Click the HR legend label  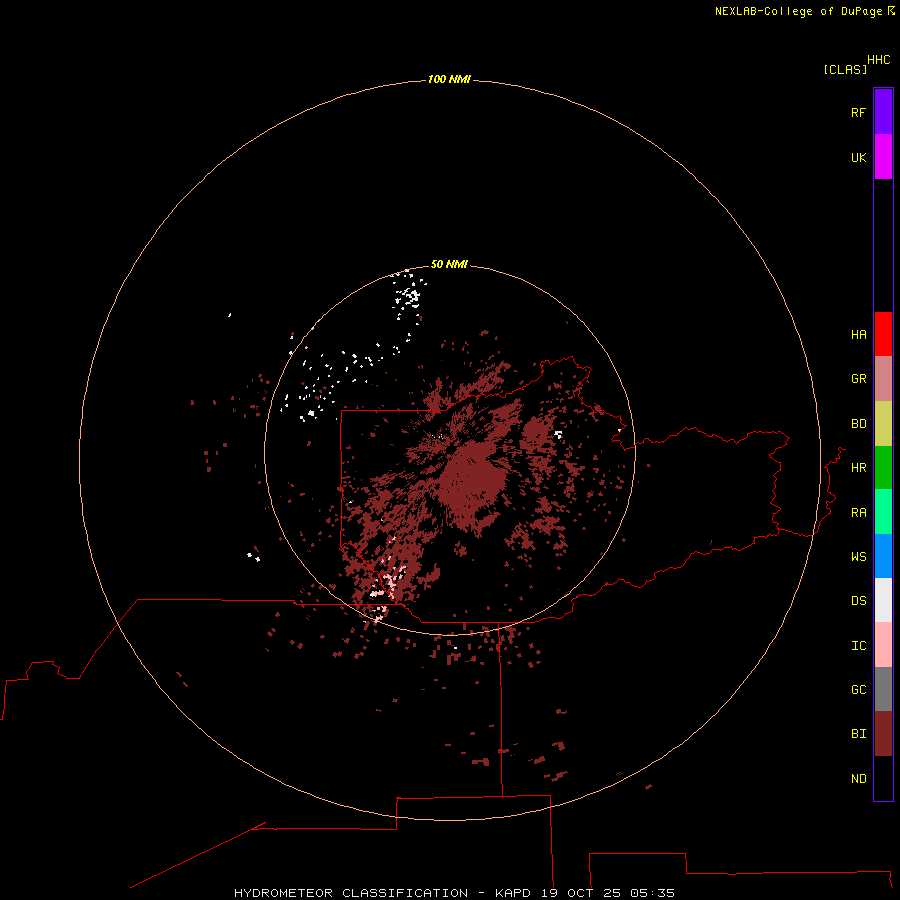pos(858,468)
